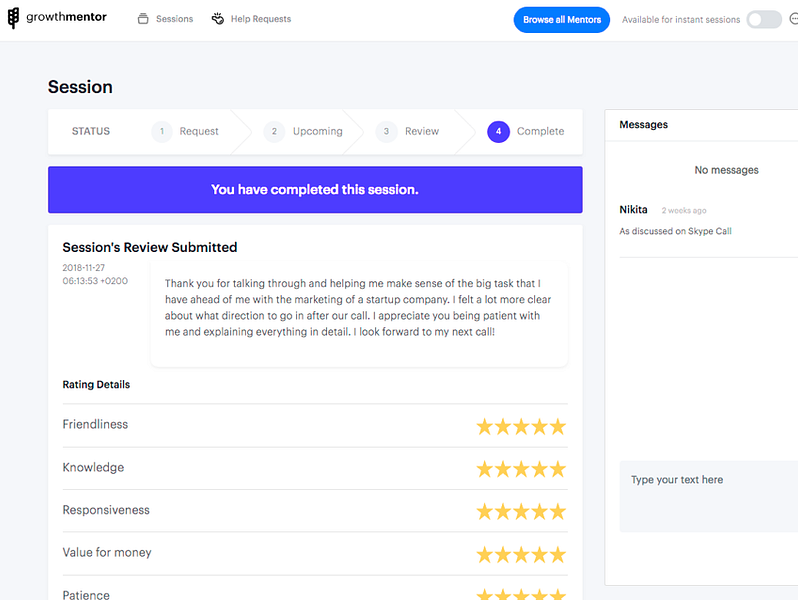Click the Sessions stack icon

pyautogui.click(x=143, y=19)
